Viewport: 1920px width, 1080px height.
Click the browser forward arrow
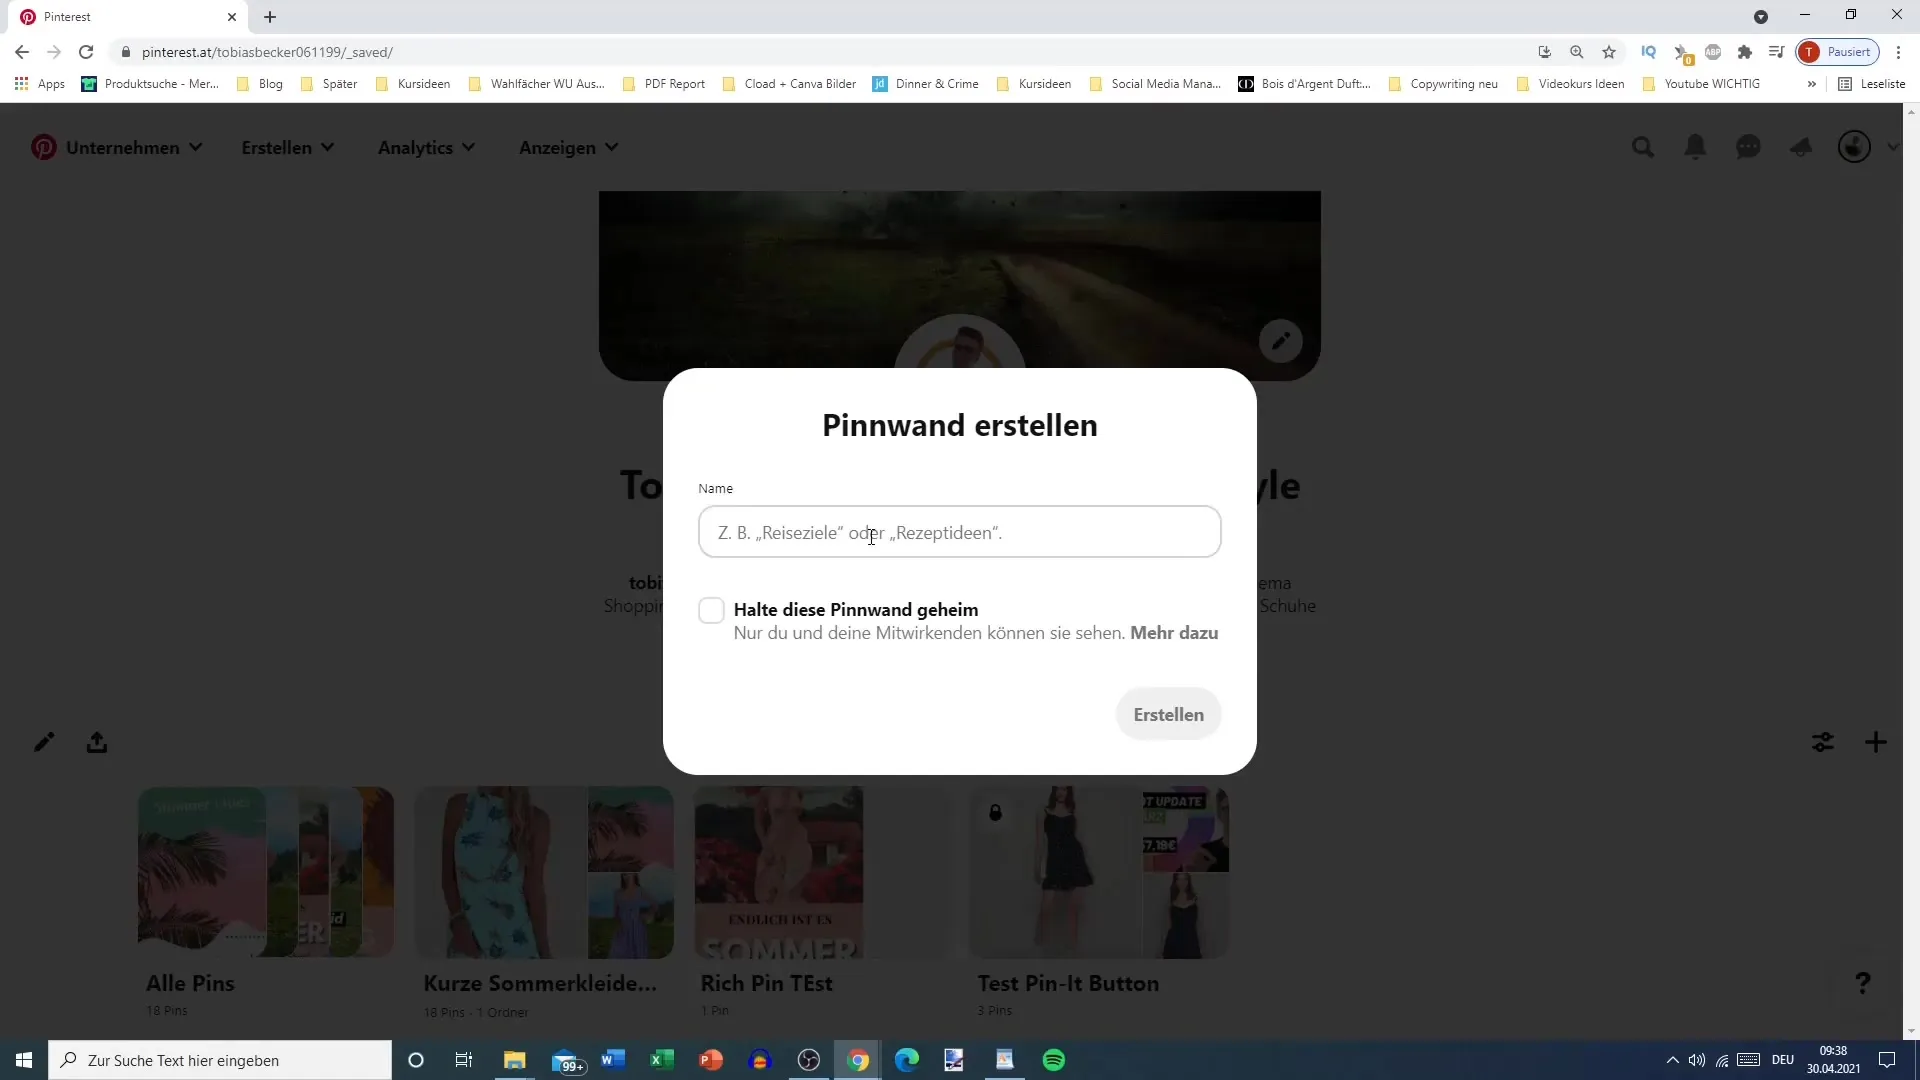point(54,52)
